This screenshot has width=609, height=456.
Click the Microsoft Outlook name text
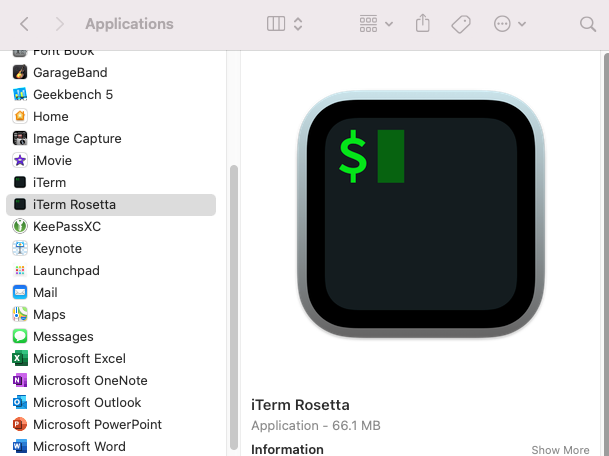coord(87,403)
